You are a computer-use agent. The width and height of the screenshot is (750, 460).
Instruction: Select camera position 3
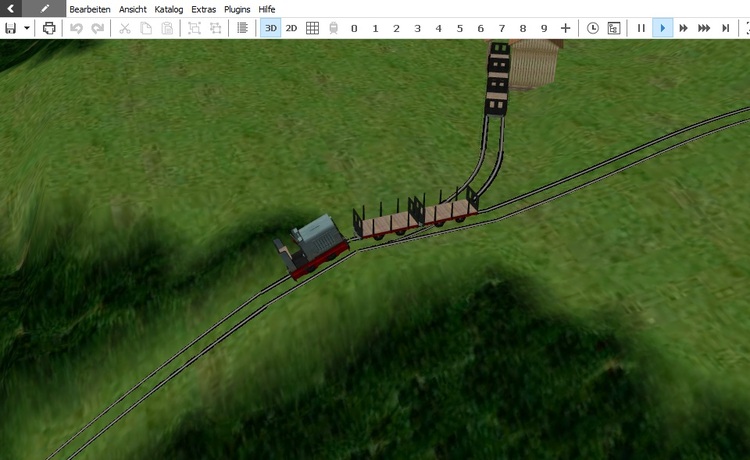pyautogui.click(x=418, y=29)
